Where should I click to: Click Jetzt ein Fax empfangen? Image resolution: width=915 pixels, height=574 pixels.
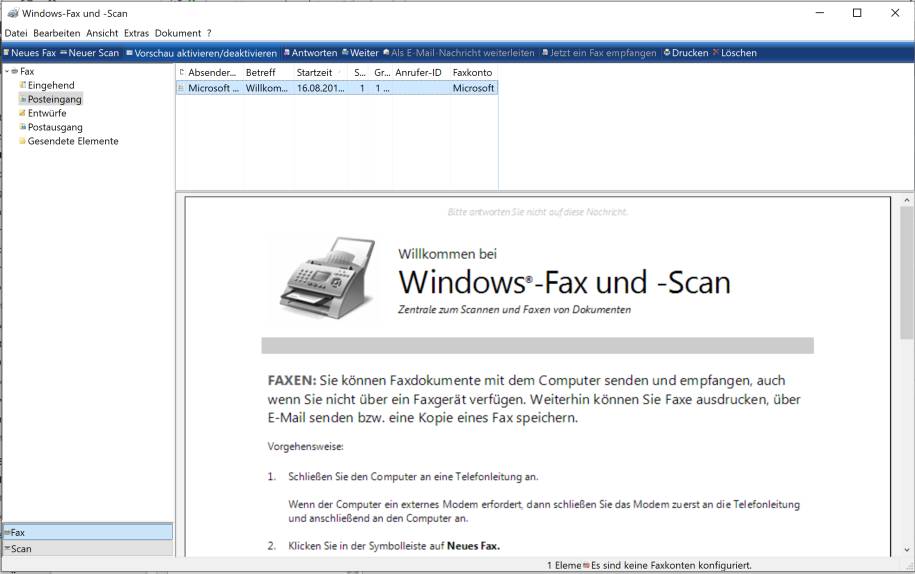point(599,52)
